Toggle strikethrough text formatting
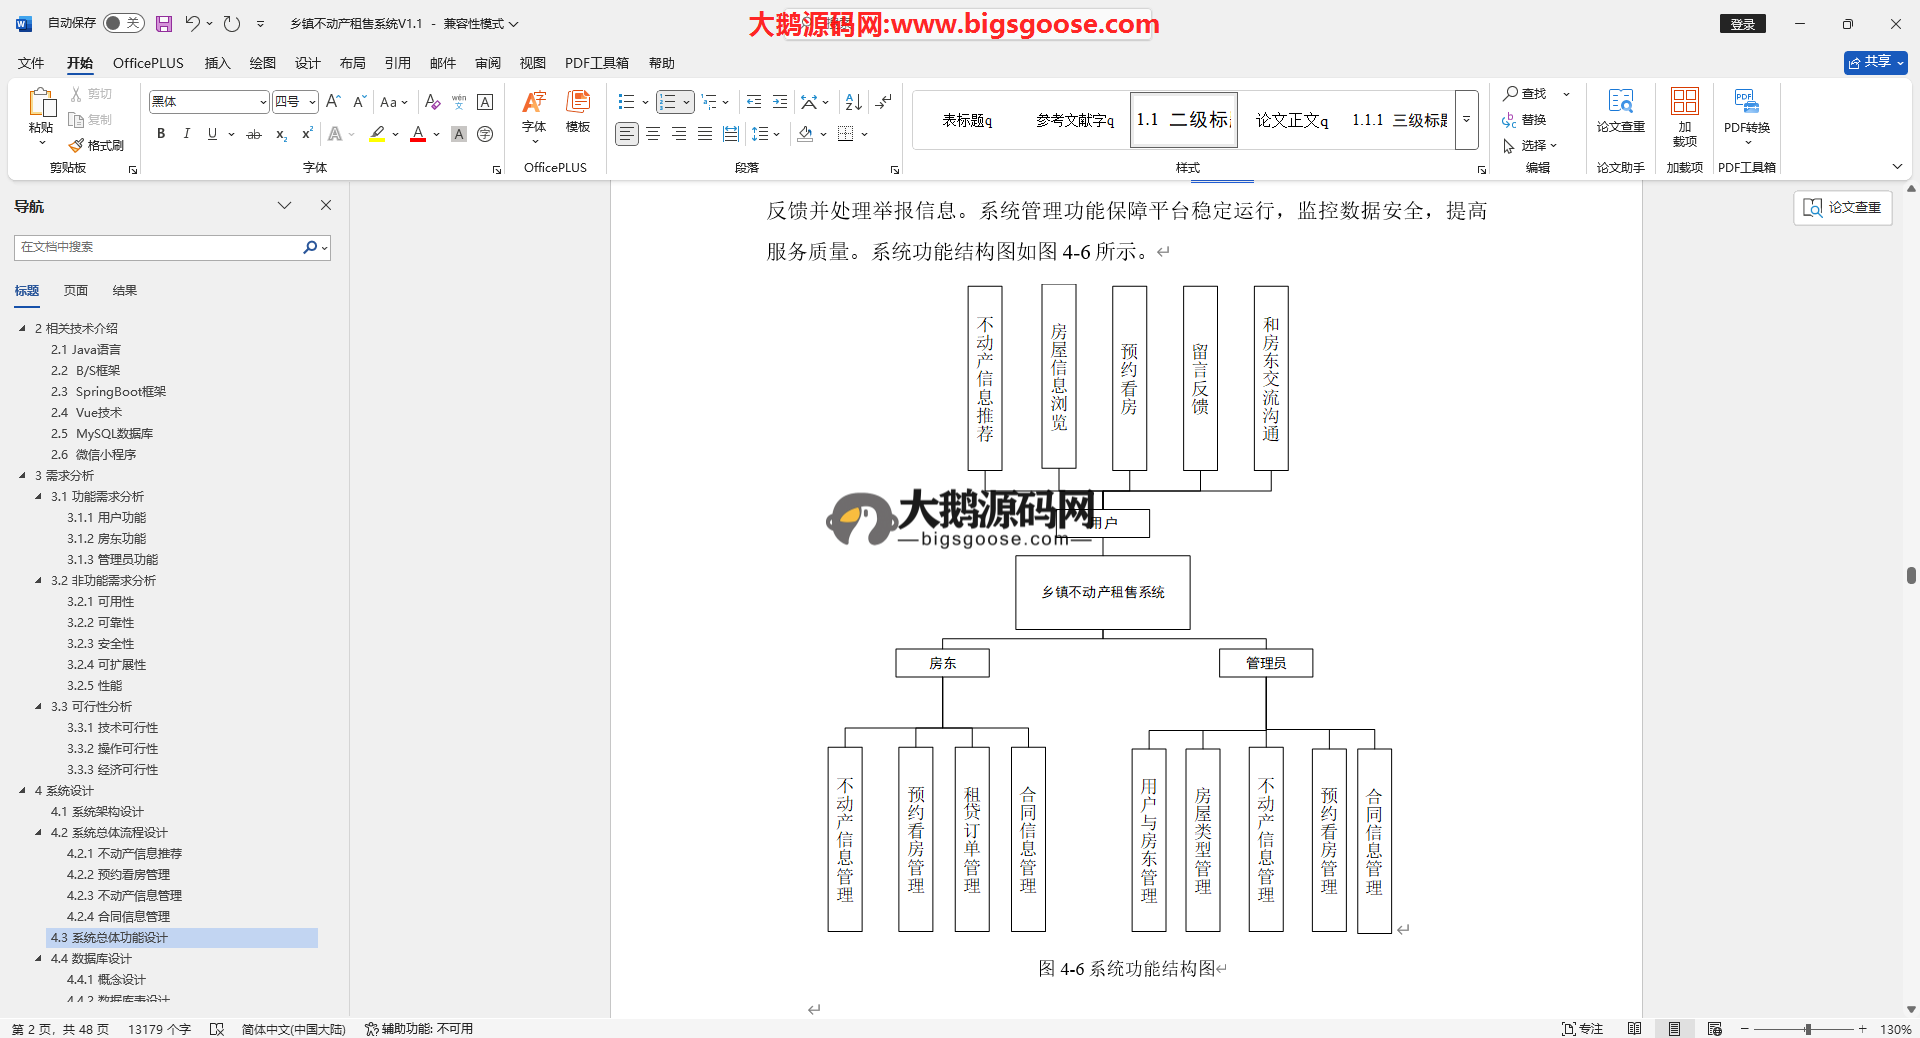 (254, 134)
